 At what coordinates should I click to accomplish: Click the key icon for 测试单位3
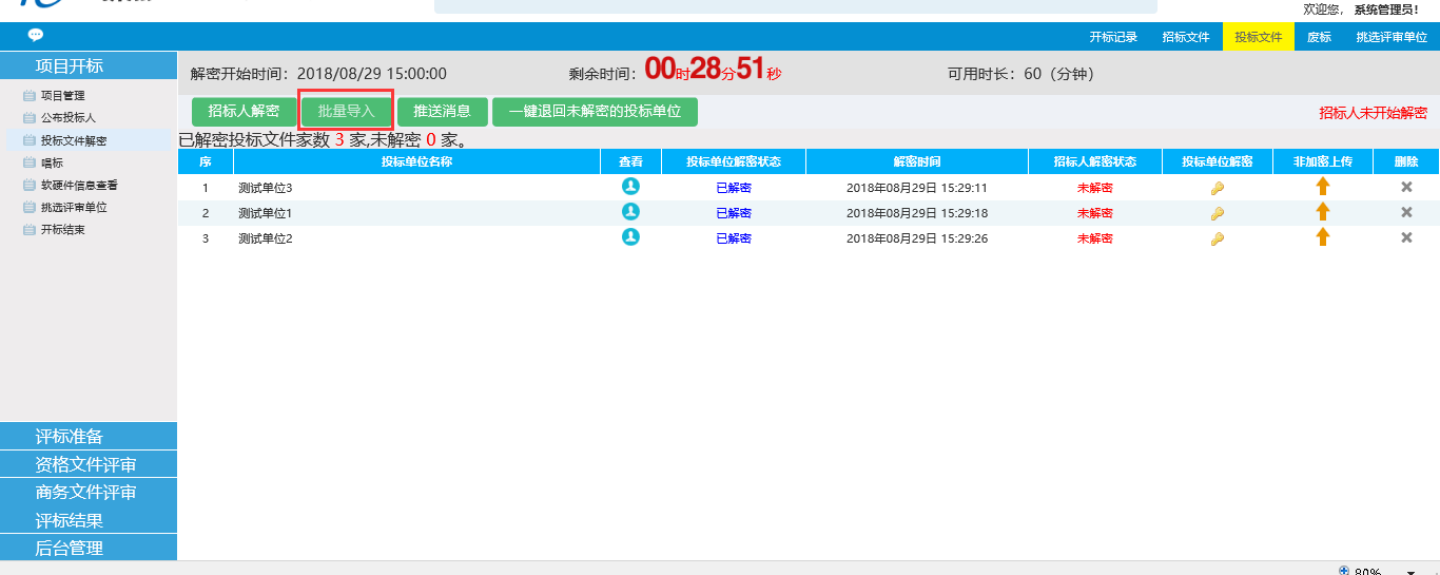[1217, 187]
